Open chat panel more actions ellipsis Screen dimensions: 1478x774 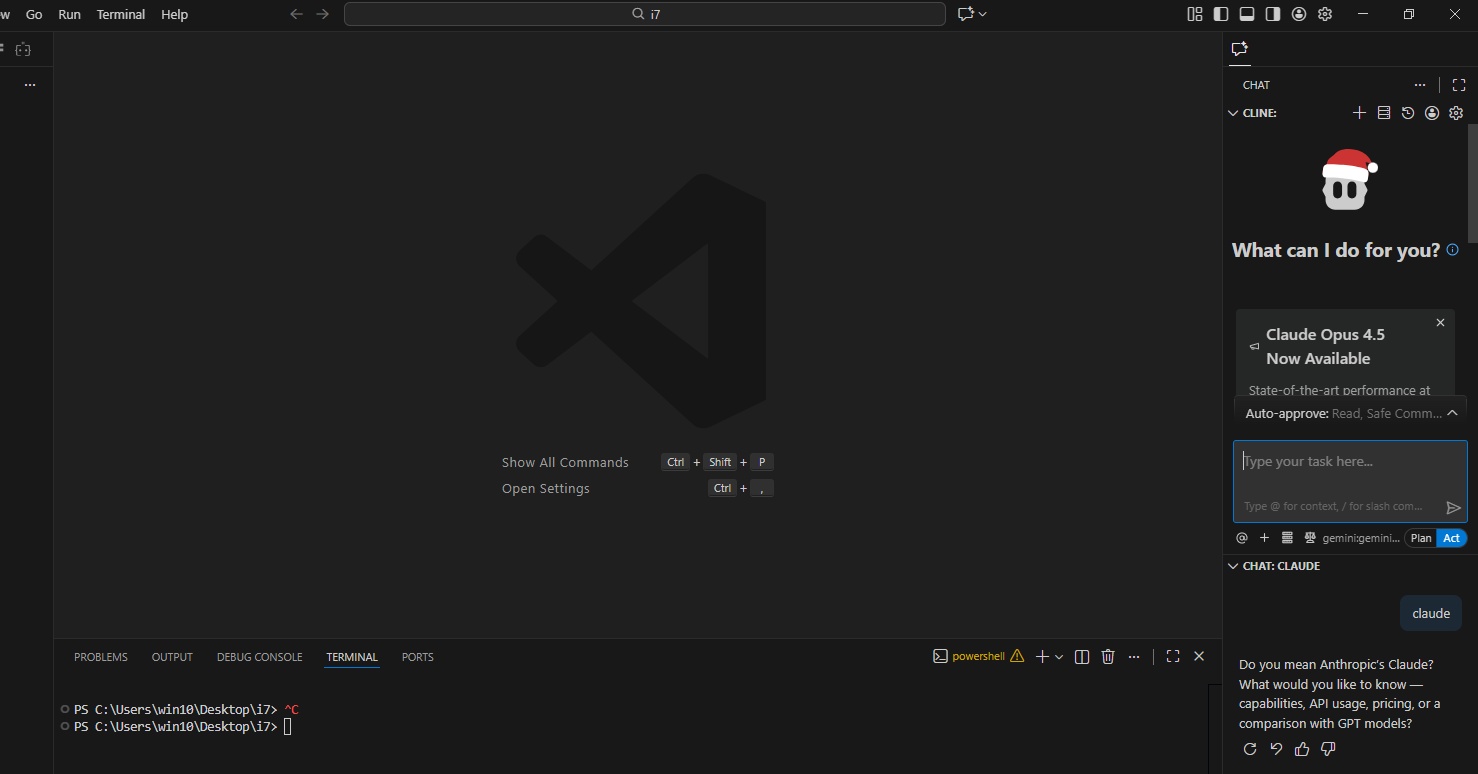coord(1420,85)
